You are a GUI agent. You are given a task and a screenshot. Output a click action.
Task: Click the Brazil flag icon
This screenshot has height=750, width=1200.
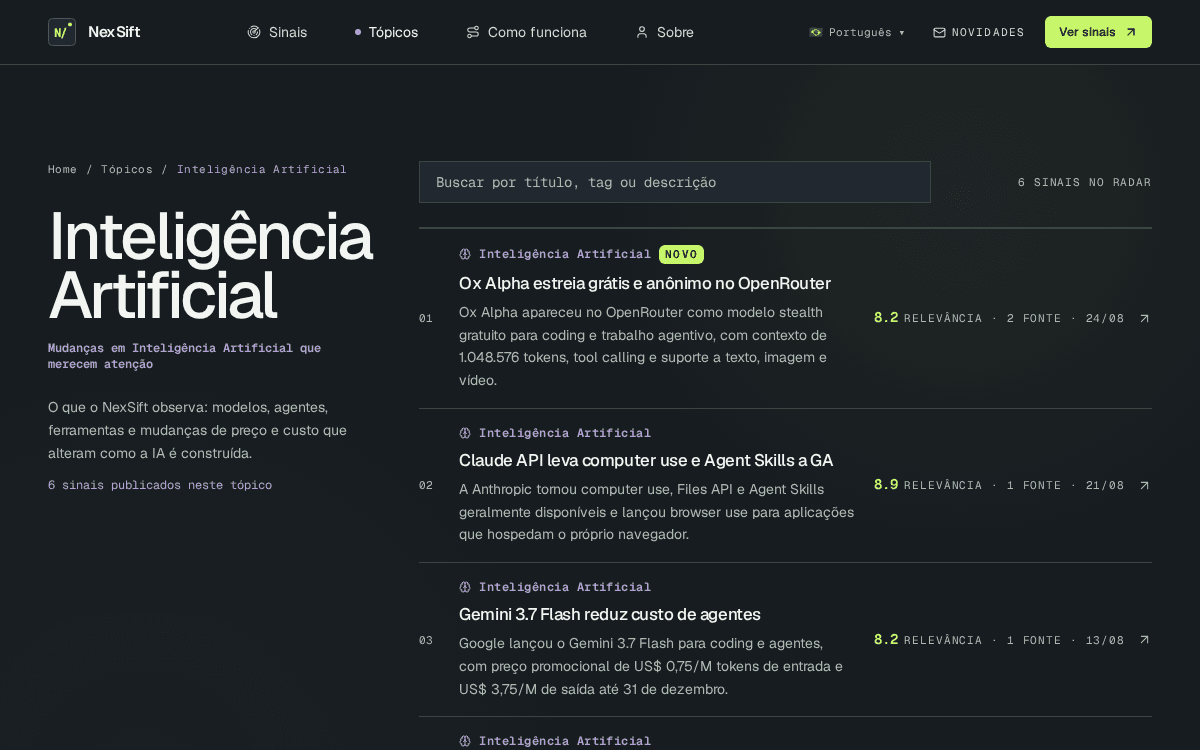(x=816, y=32)
